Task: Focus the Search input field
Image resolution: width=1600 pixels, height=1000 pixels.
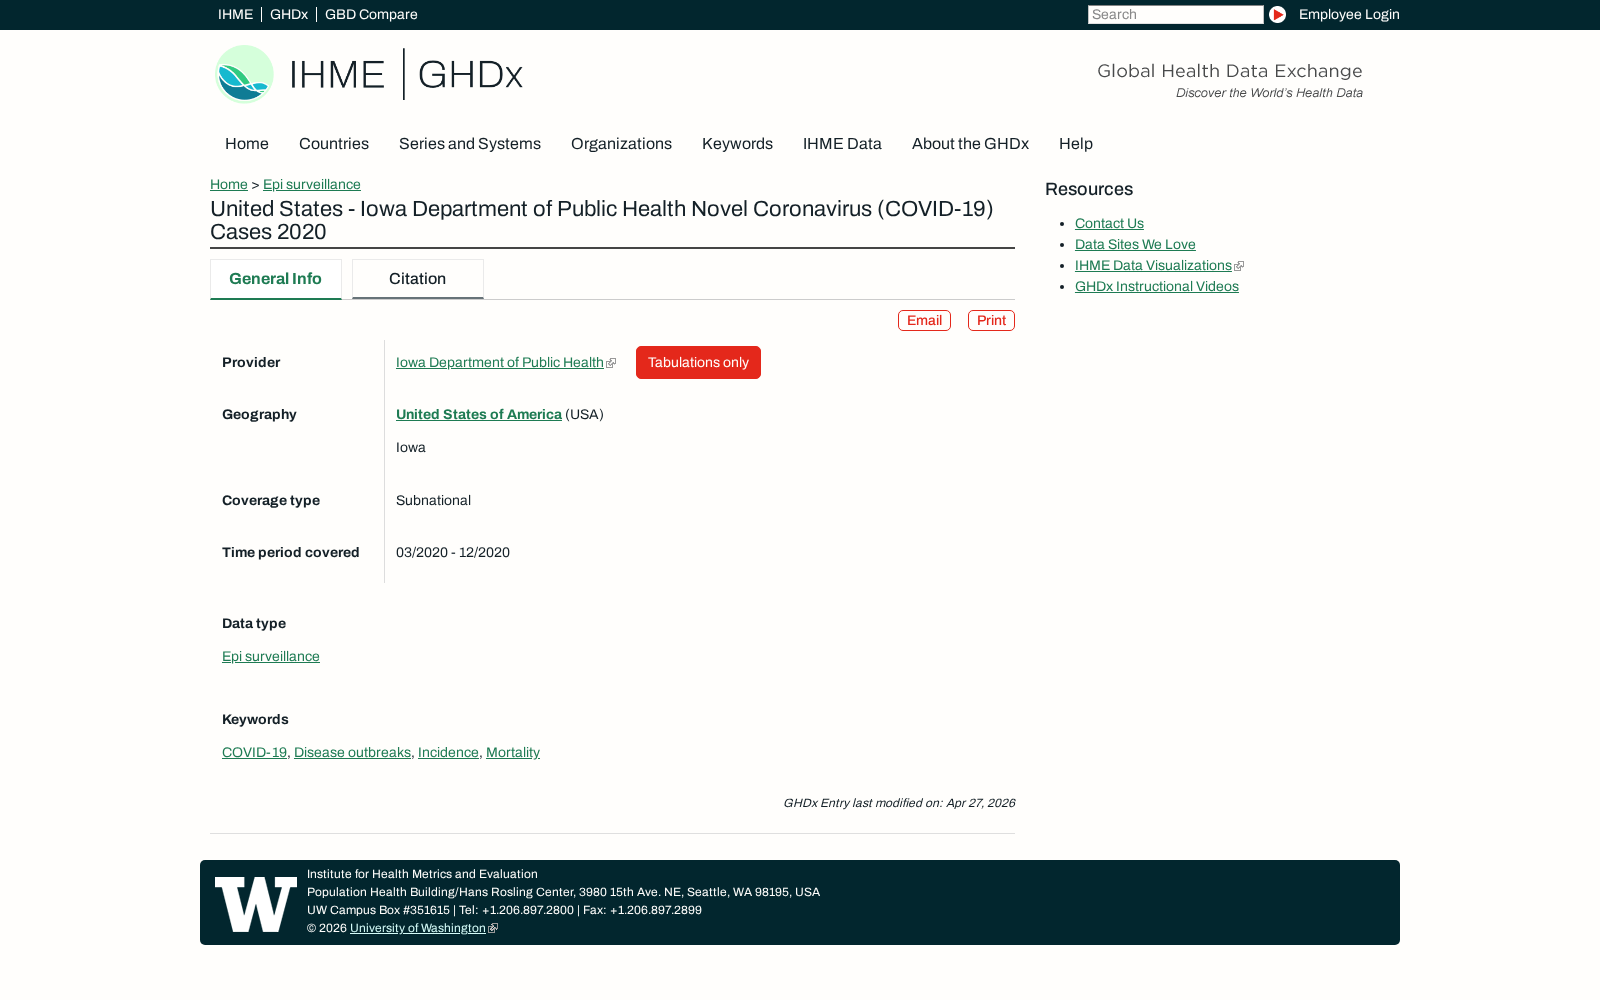Action: coord(1176,14)
